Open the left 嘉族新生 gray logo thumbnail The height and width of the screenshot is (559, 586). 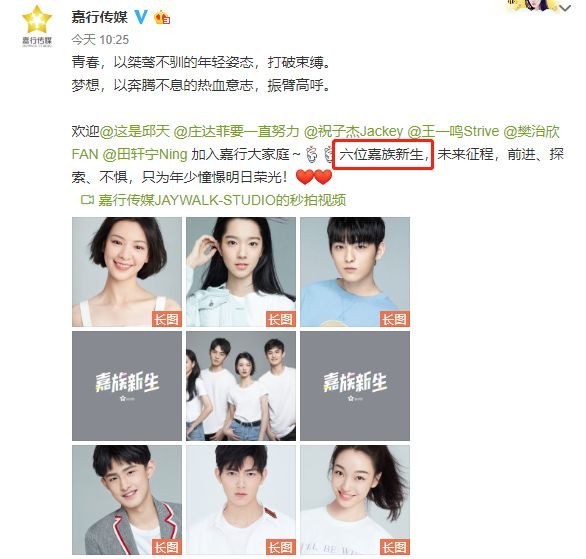[127, 386]
